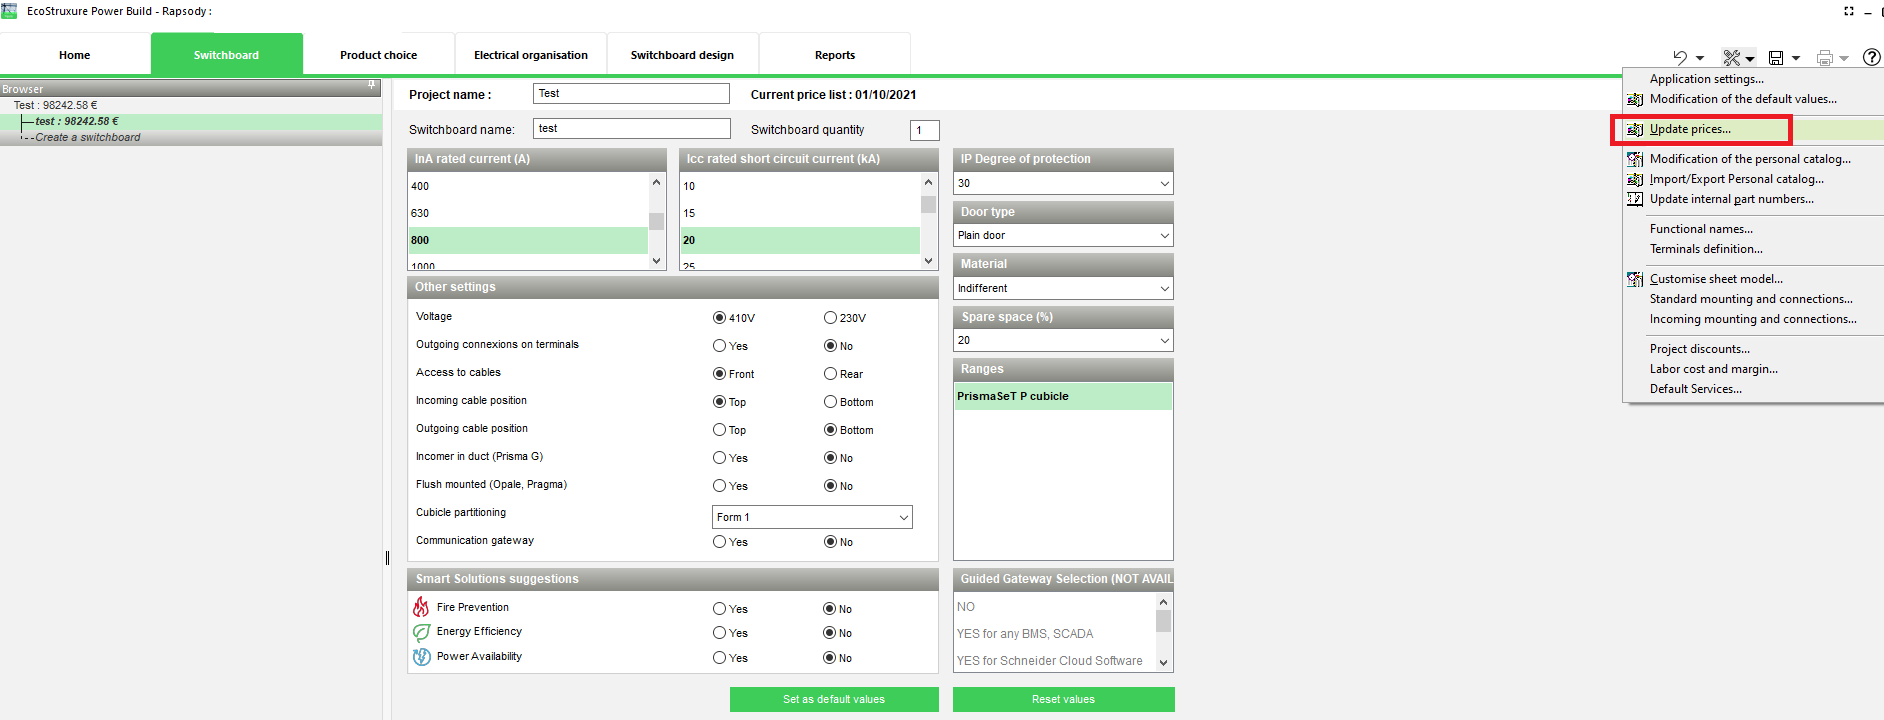This screenshot has height=720, width=1884.
Task: Click the Energy Efficiency leaf icon
Action: click(x=422, y=632)
